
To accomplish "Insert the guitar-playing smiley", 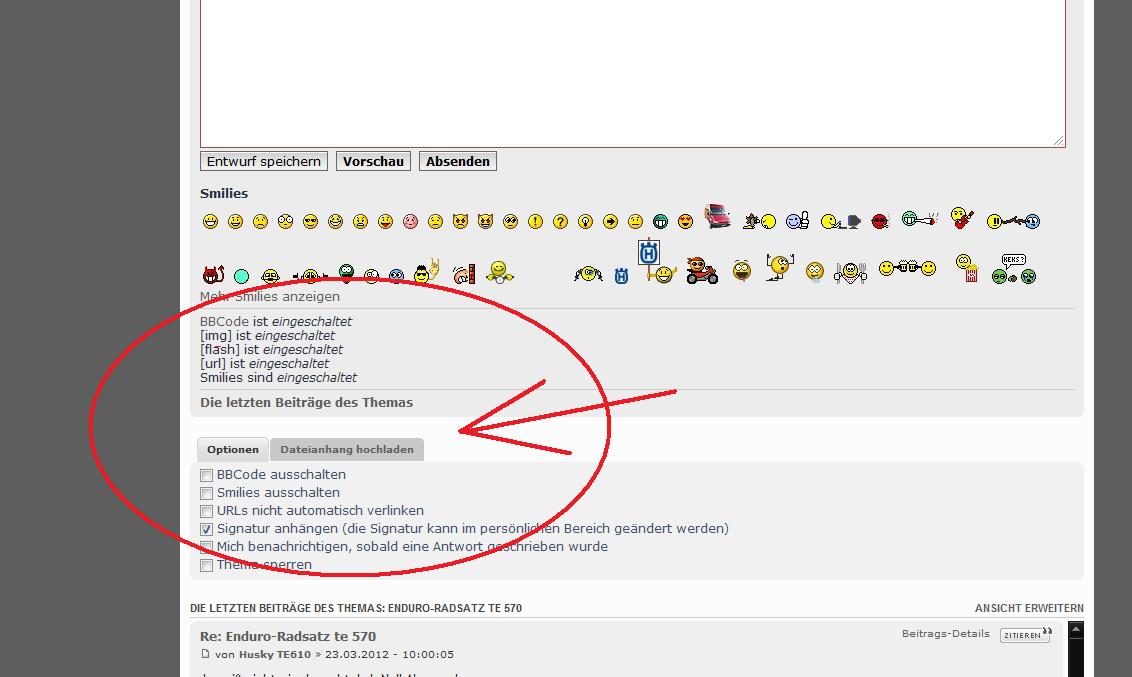I will coord(961,218).
